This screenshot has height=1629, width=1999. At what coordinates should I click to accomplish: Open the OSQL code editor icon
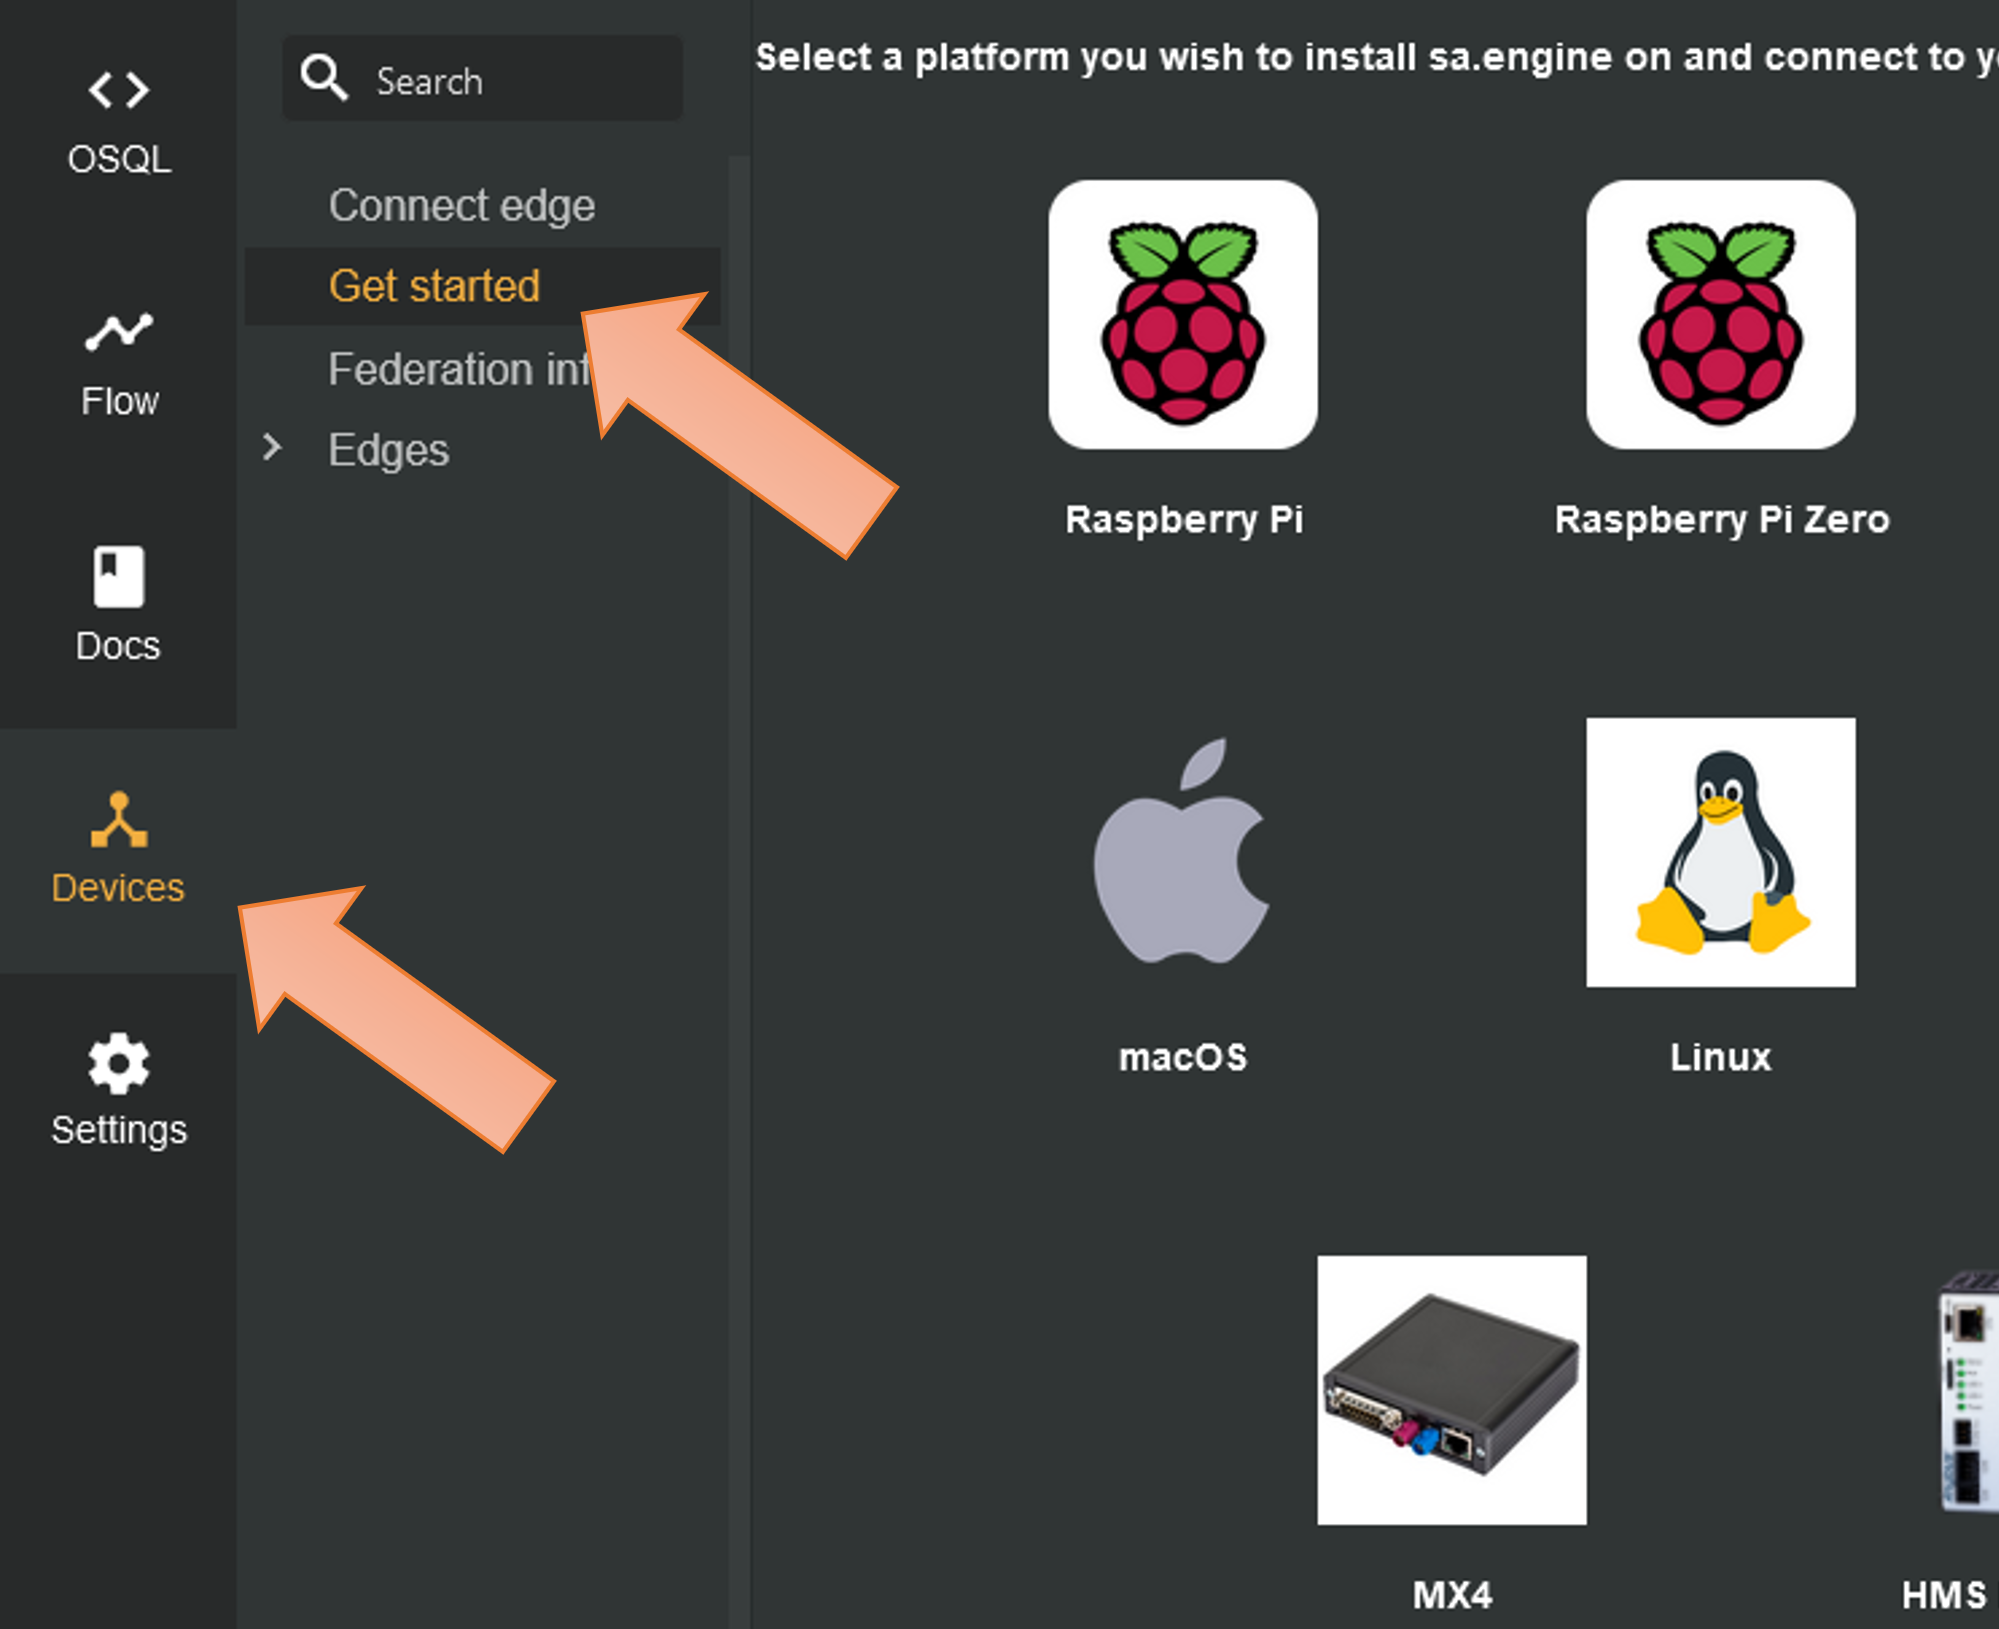pos(119,90)
